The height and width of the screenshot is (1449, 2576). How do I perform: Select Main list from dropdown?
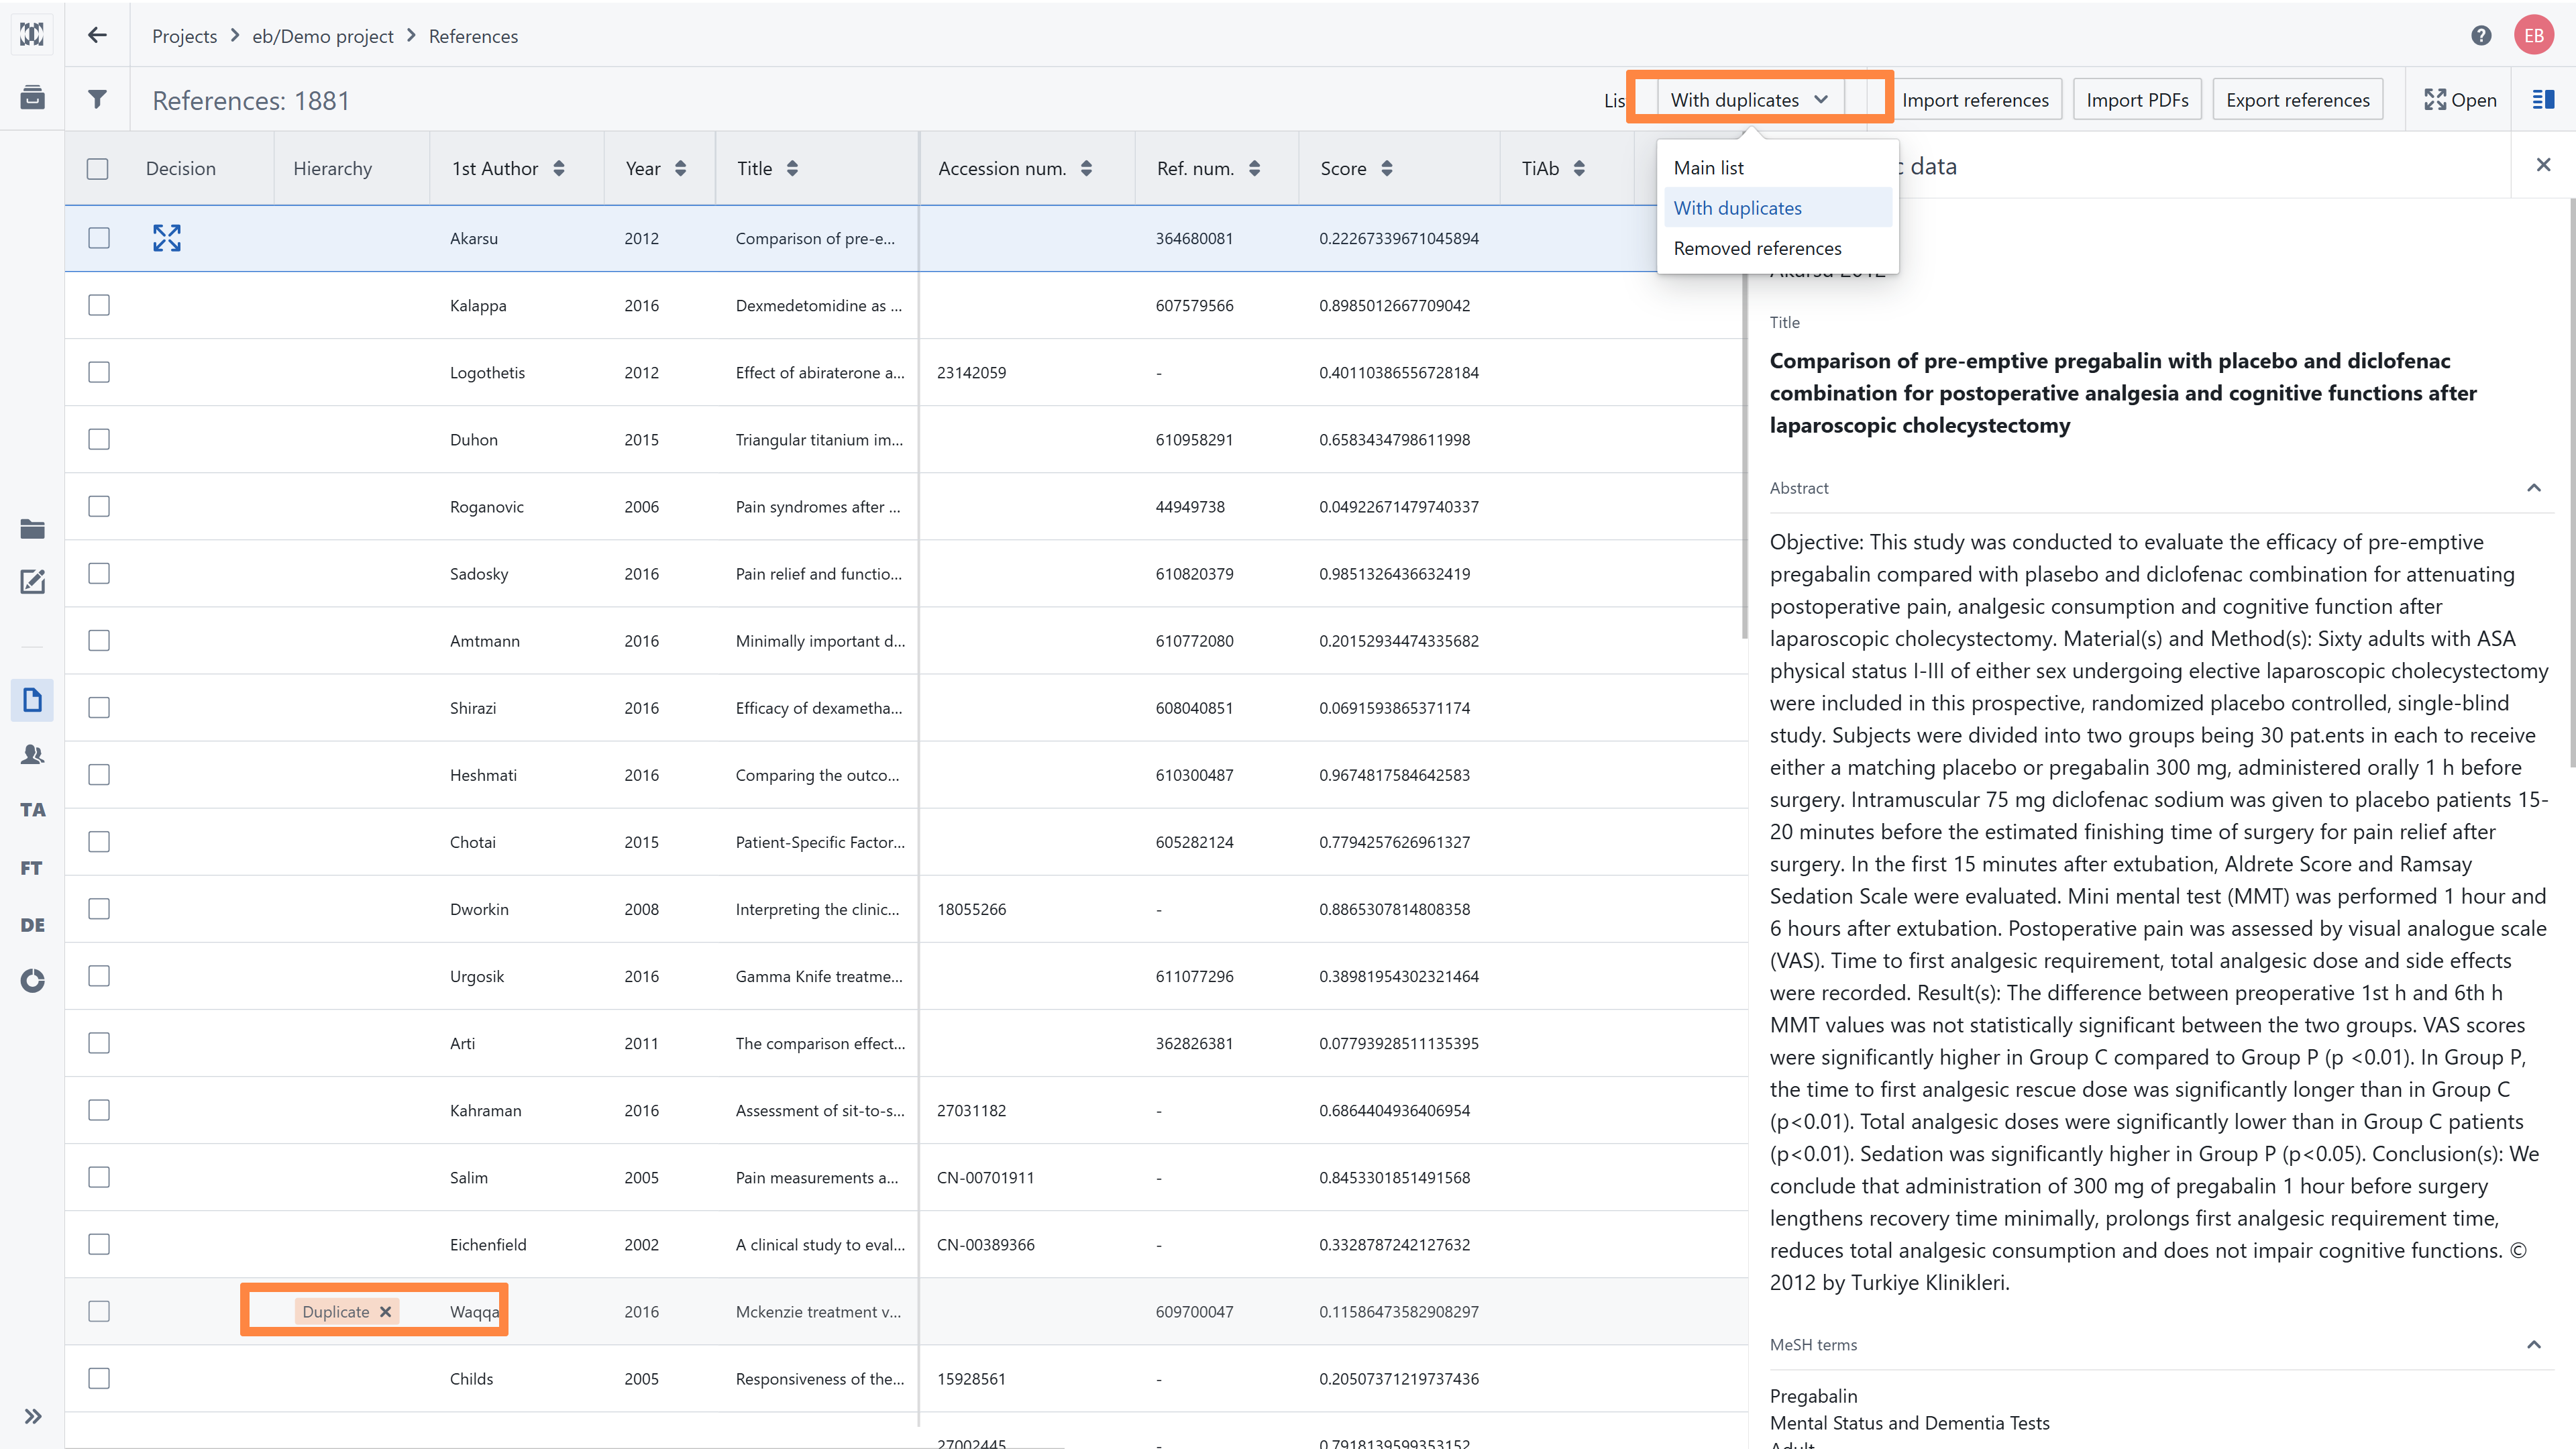coord(1777,168)
